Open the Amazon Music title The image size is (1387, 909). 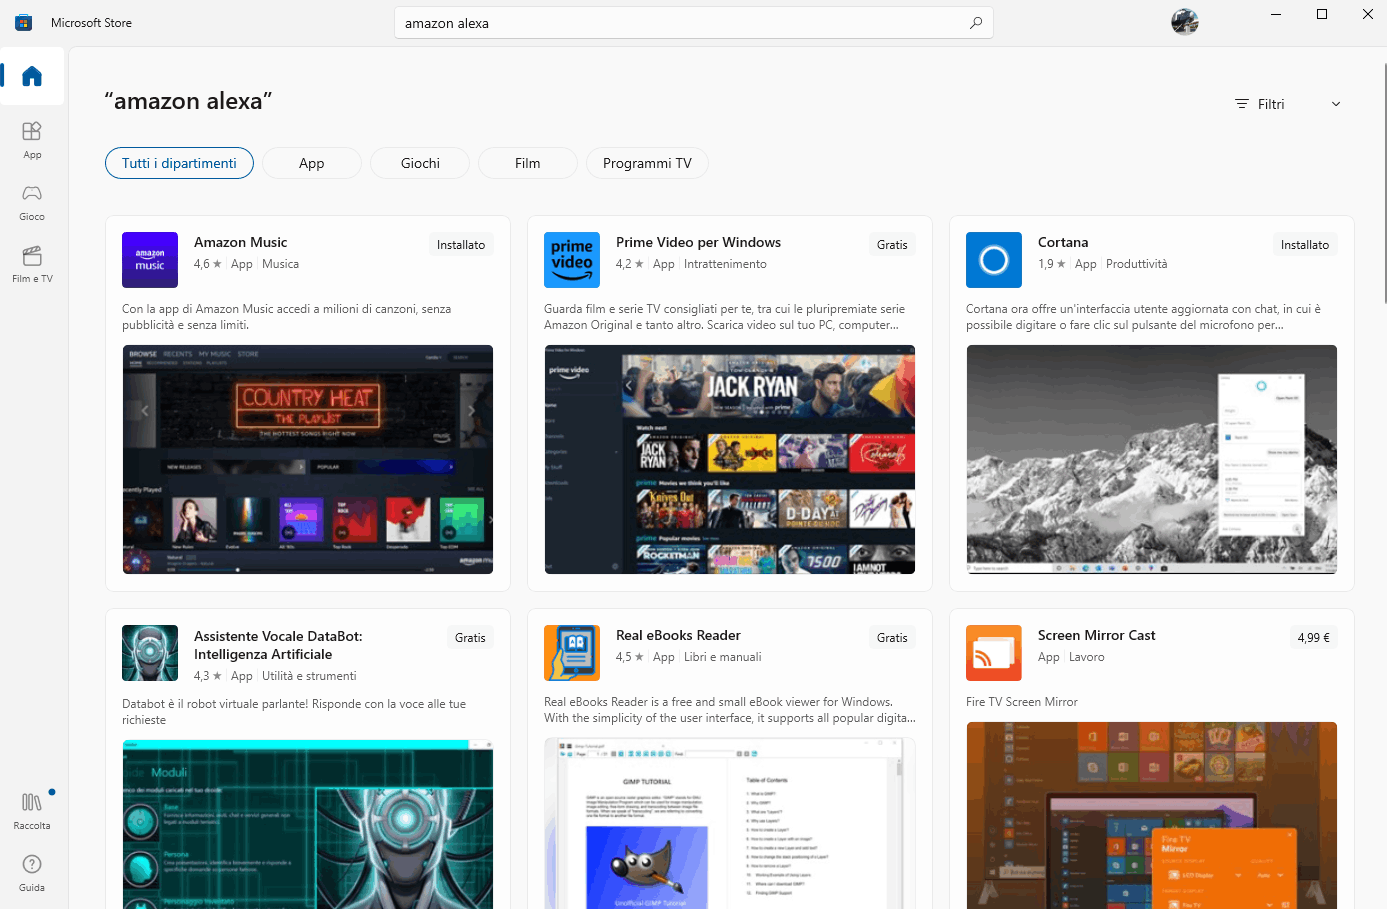pos(240,242)
